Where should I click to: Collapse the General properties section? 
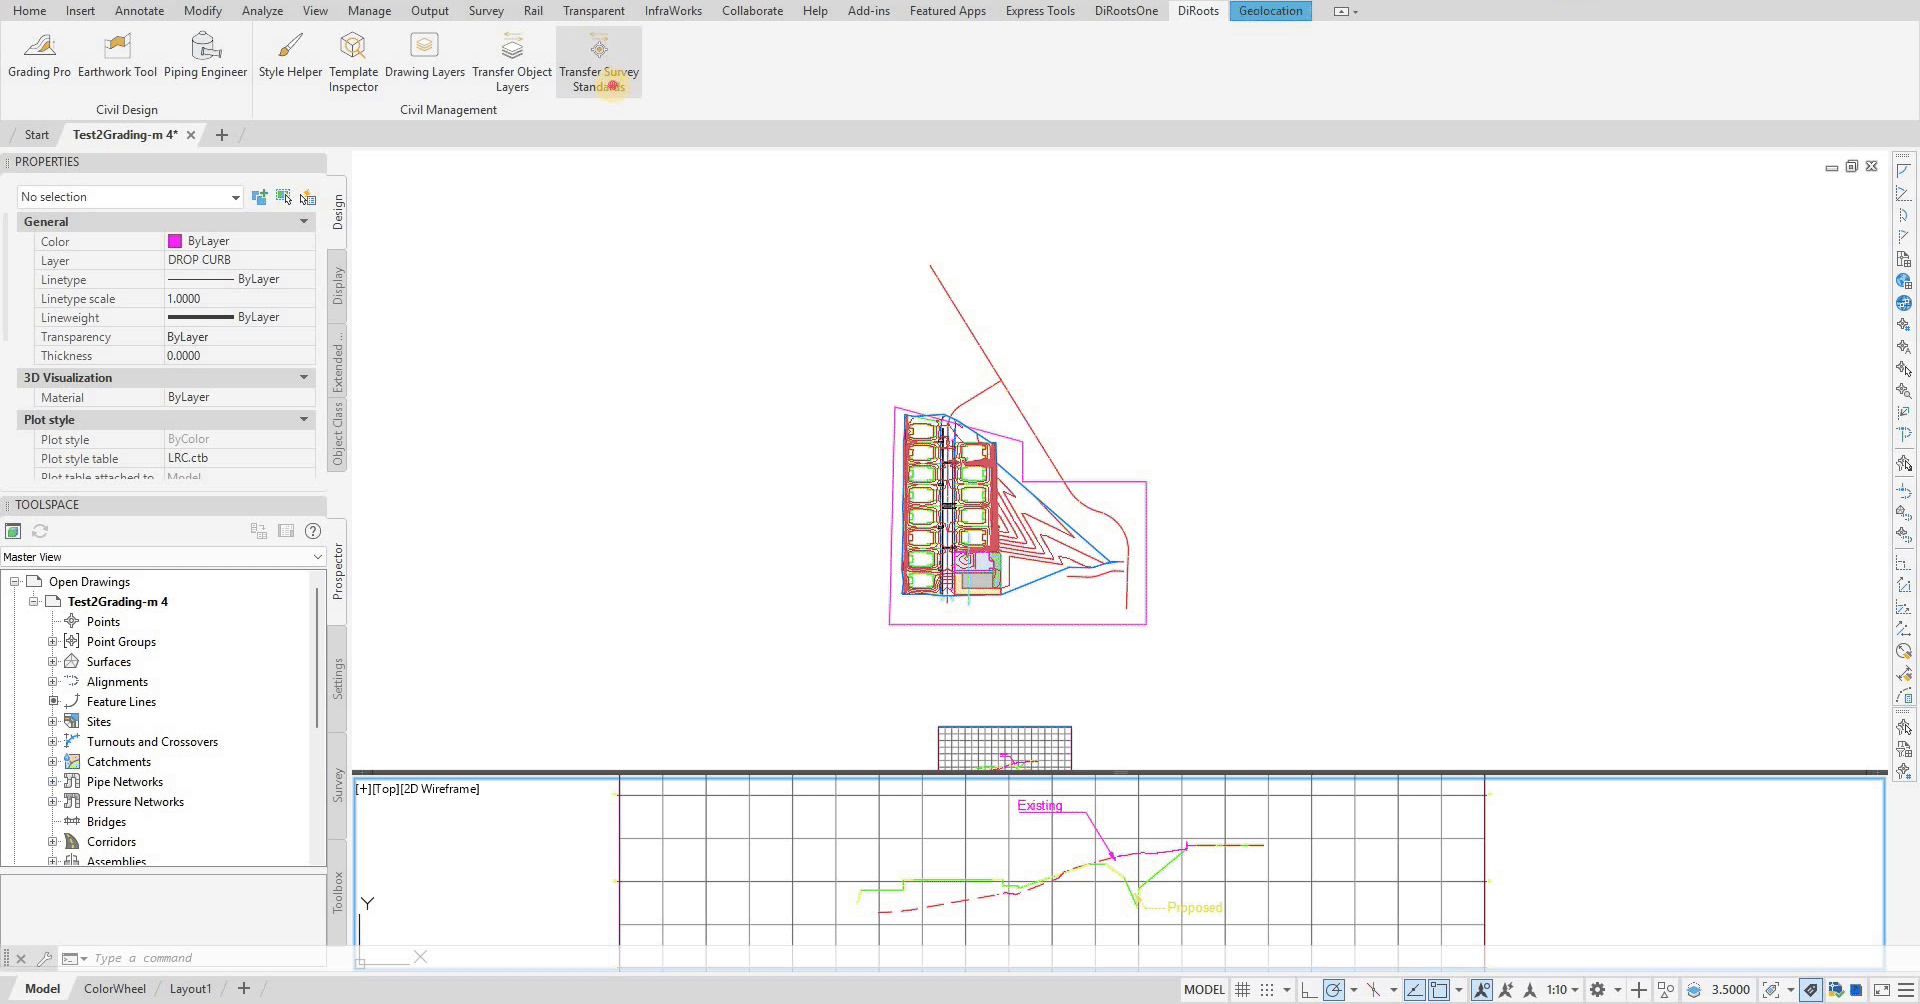point(304,222)
